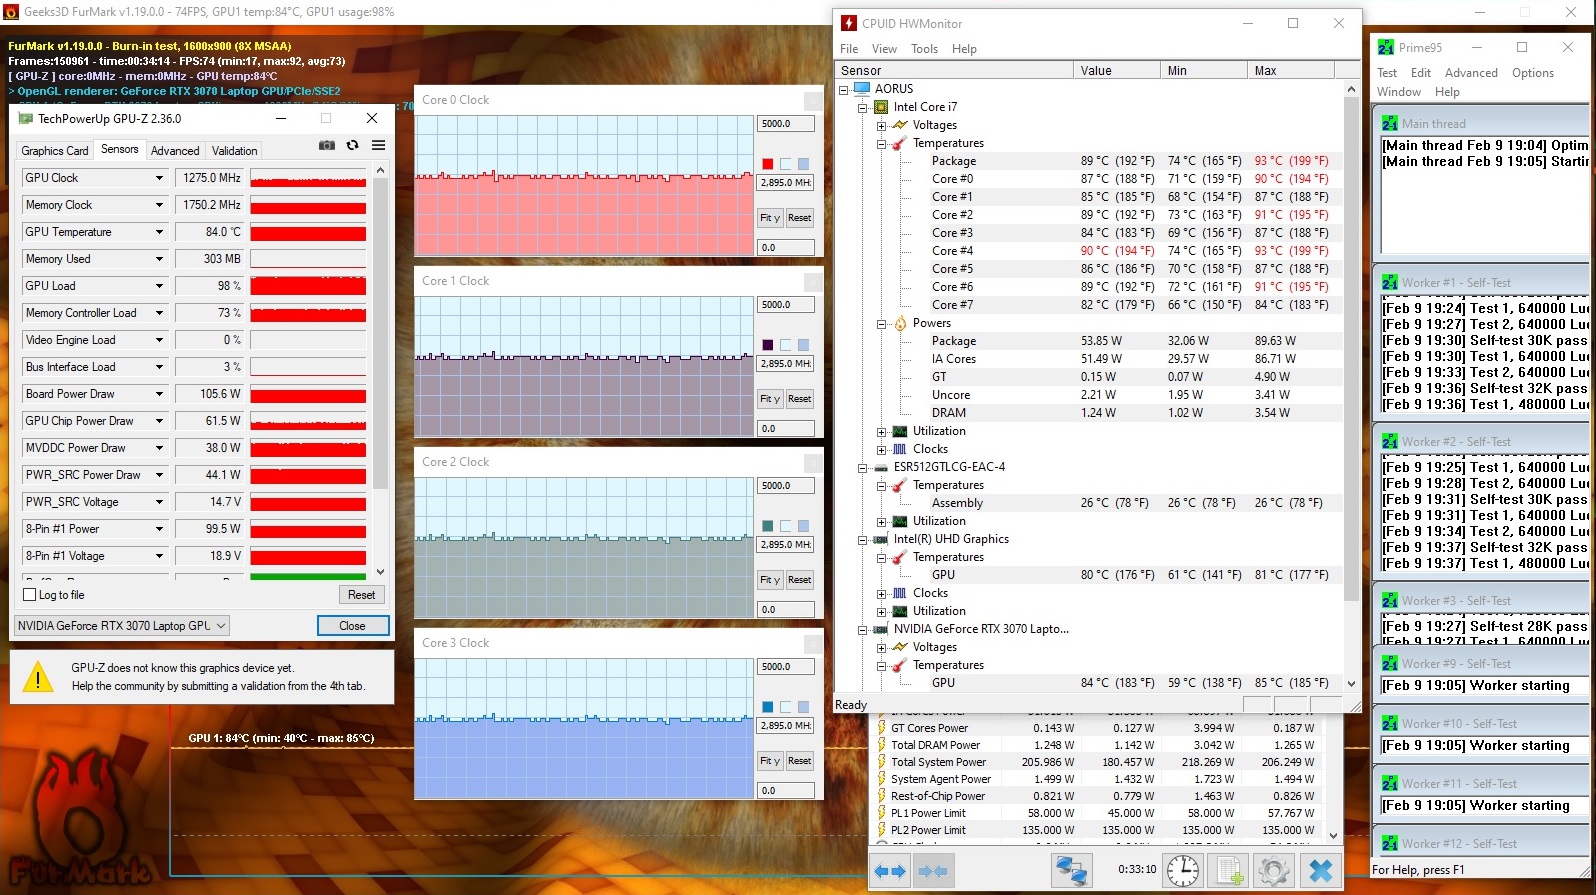Click the HWMonitor Max column header
Screen dimensions: 1596x895
[x=1290, y=71]
